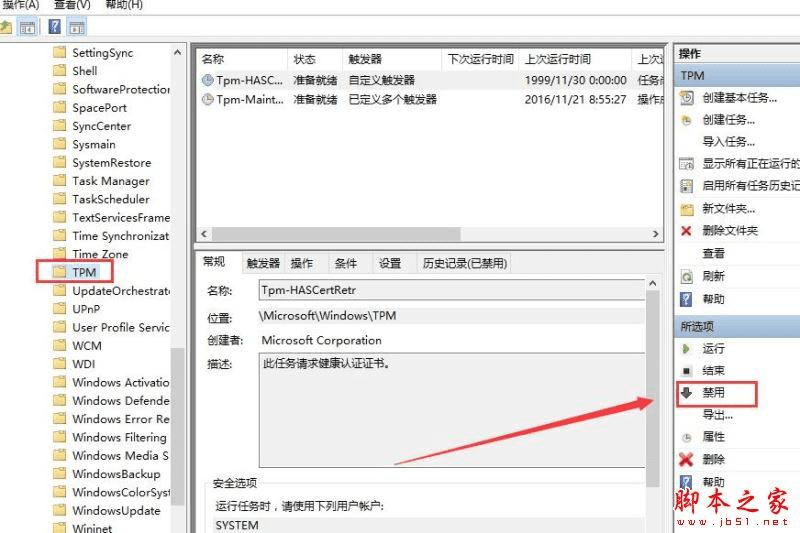Select the SpacePort folder icon
This screenshot has width=800, height=533.
[x=60, y=107]
